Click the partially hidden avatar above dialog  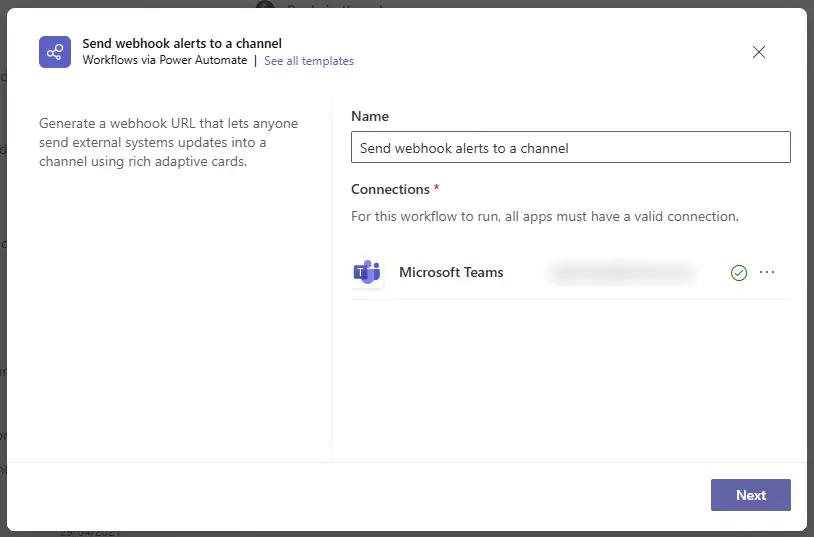[x=264, y=5]
